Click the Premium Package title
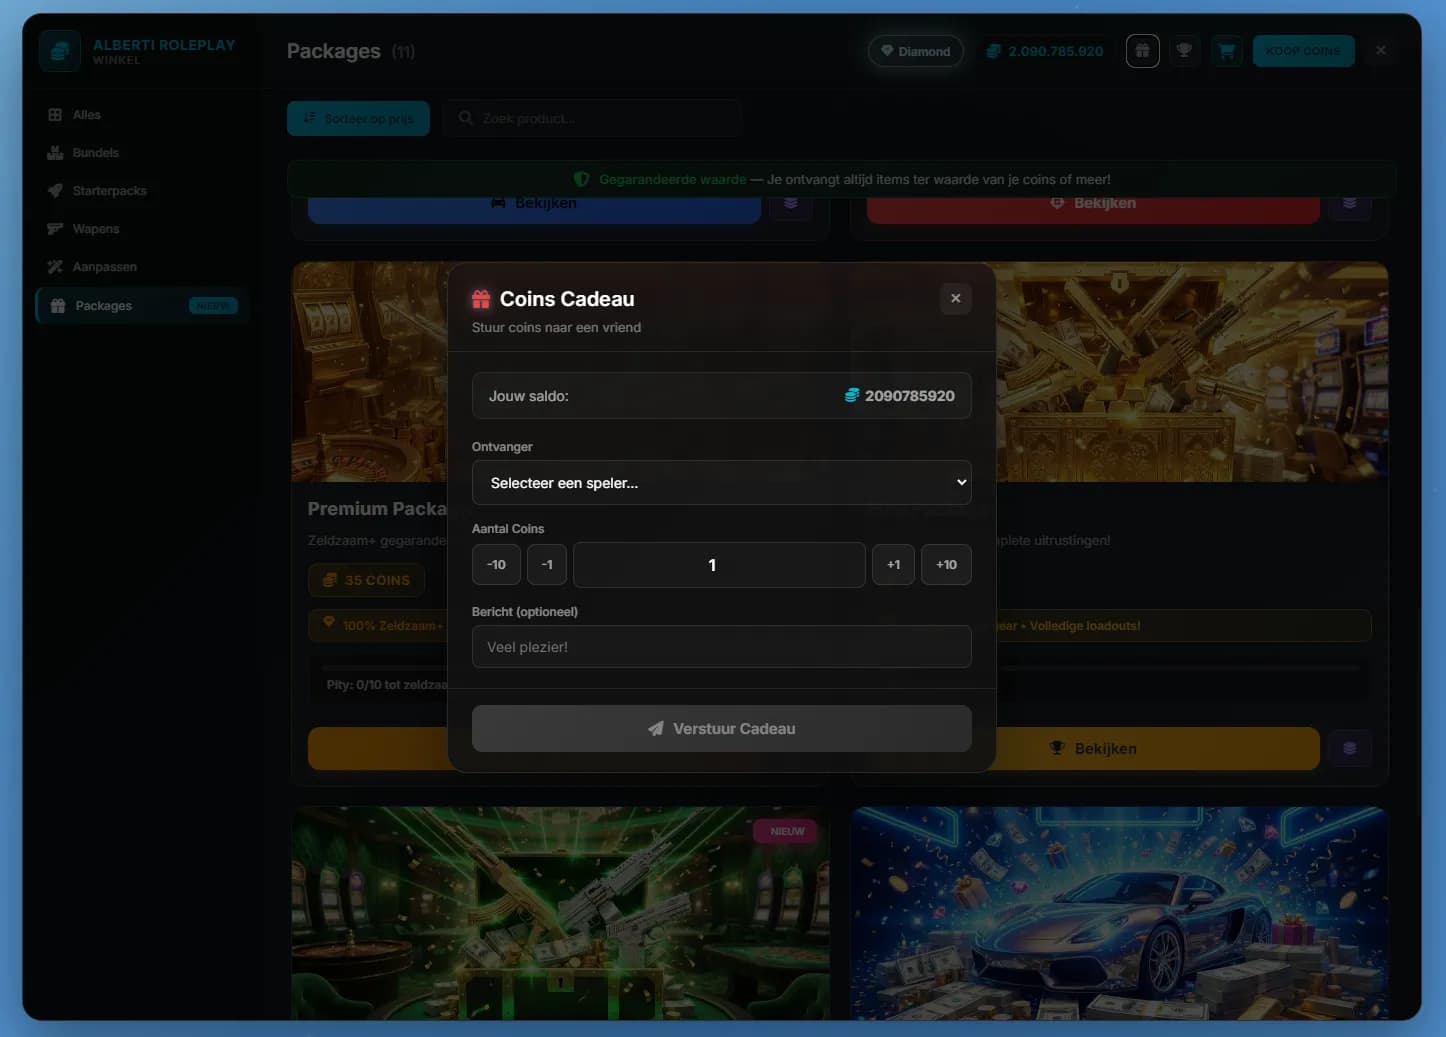This screenshot has width=1446, height=1037. point(377,509)
